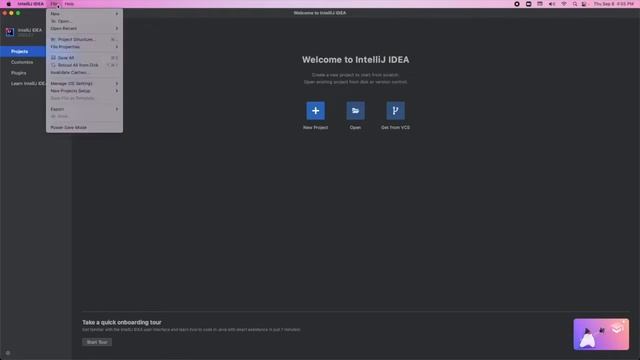Click the Project Structure icon in menu
This screenshot has height=360, width=640.
(53, 40)
